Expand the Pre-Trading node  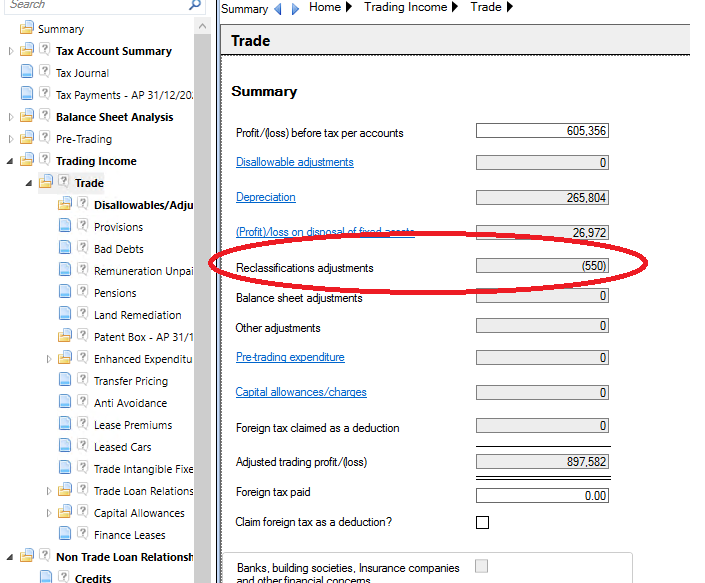[x=11, y=139]
